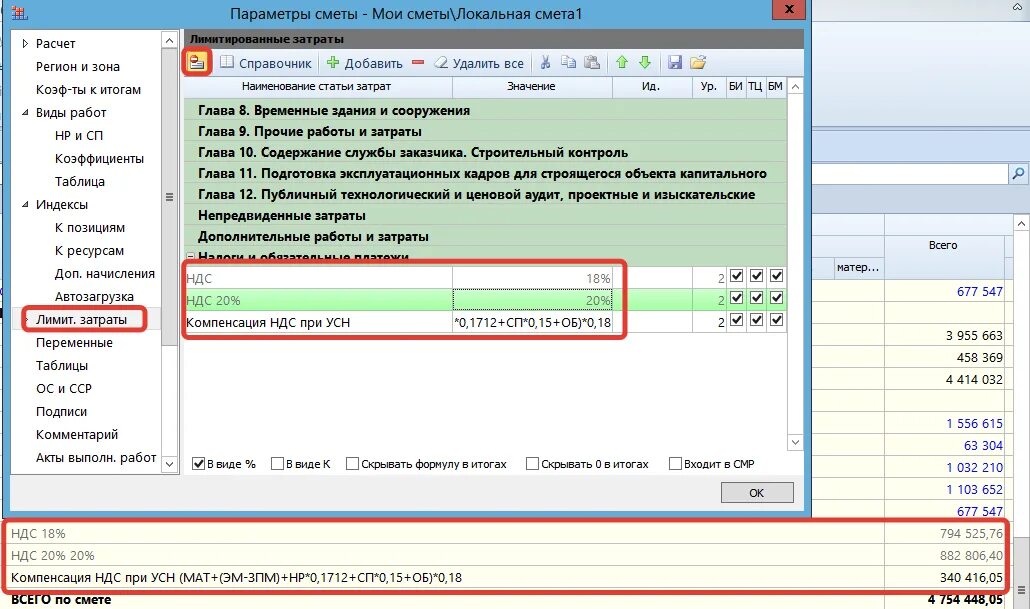The image size is (1030, 609).
Task: Click up arrow of left tree scrollbar
Action: point(169,40)
